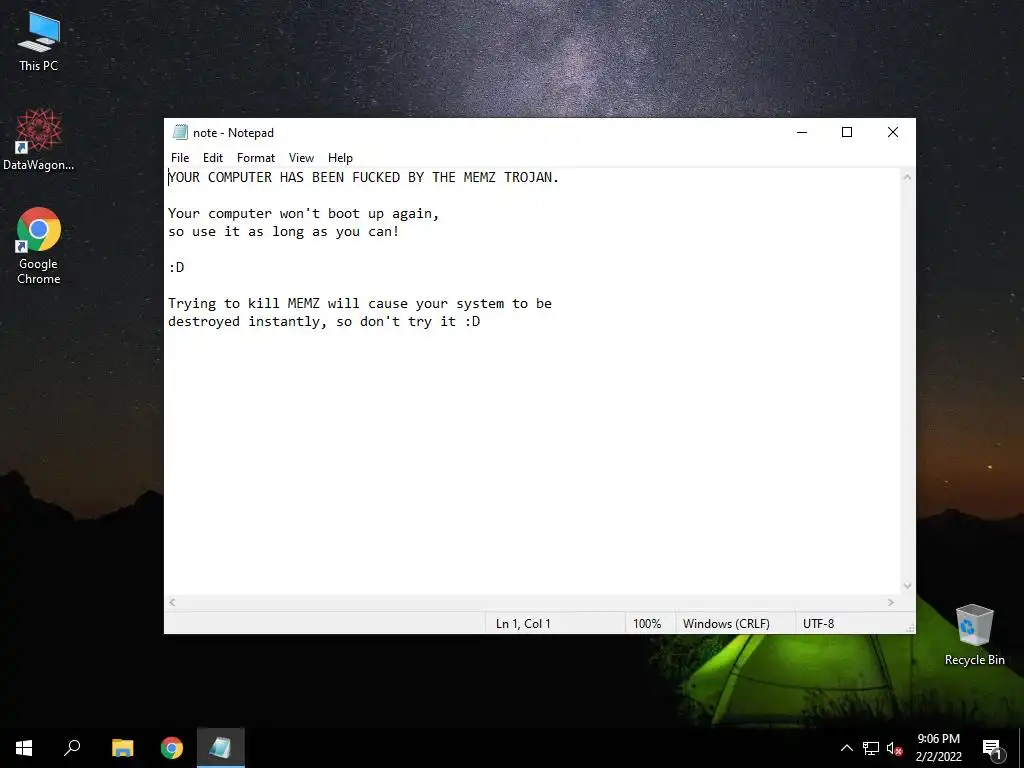Open the View menu in Notepad
Image resolution: width=1024 pixels, height=768 pixels.
point(301,158)
